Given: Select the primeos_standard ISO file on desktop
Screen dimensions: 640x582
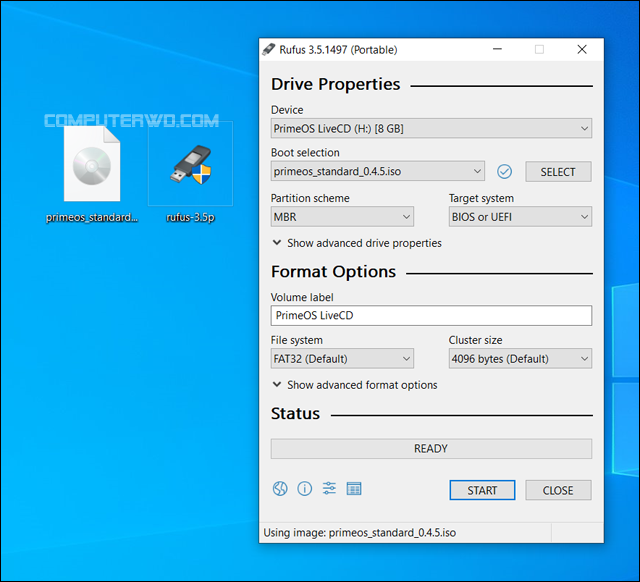Looking at the screenshot, I should coord(92,174).
